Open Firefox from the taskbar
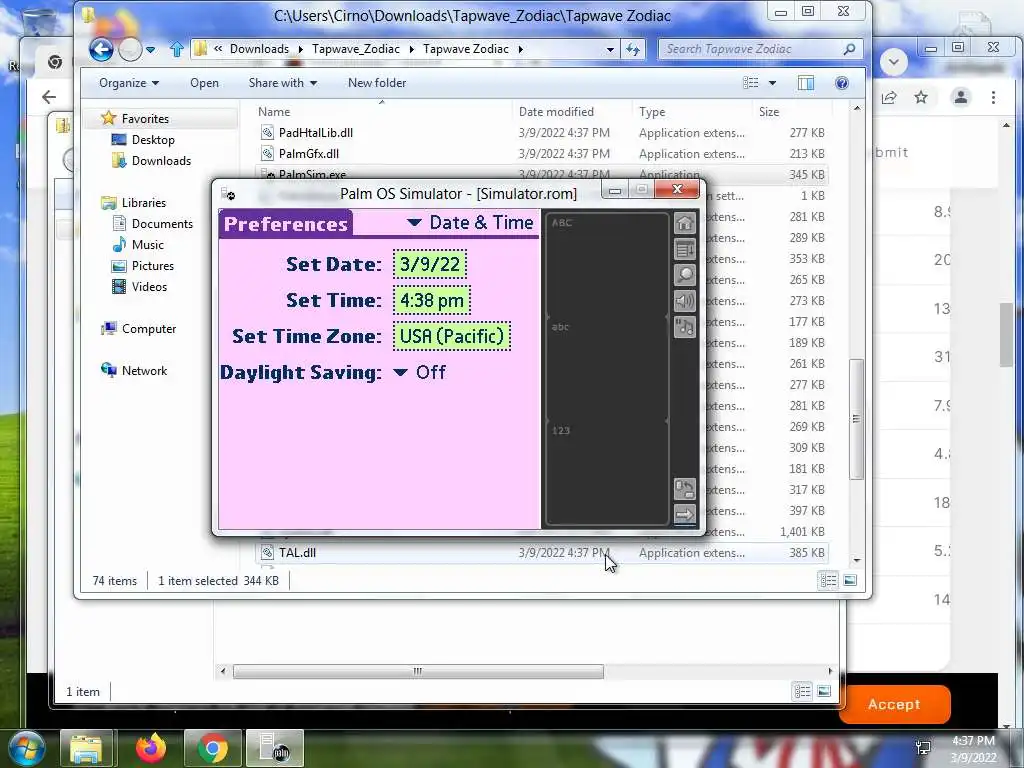The width and height of the screenshot is (1024, 768). tap(151, 748)
